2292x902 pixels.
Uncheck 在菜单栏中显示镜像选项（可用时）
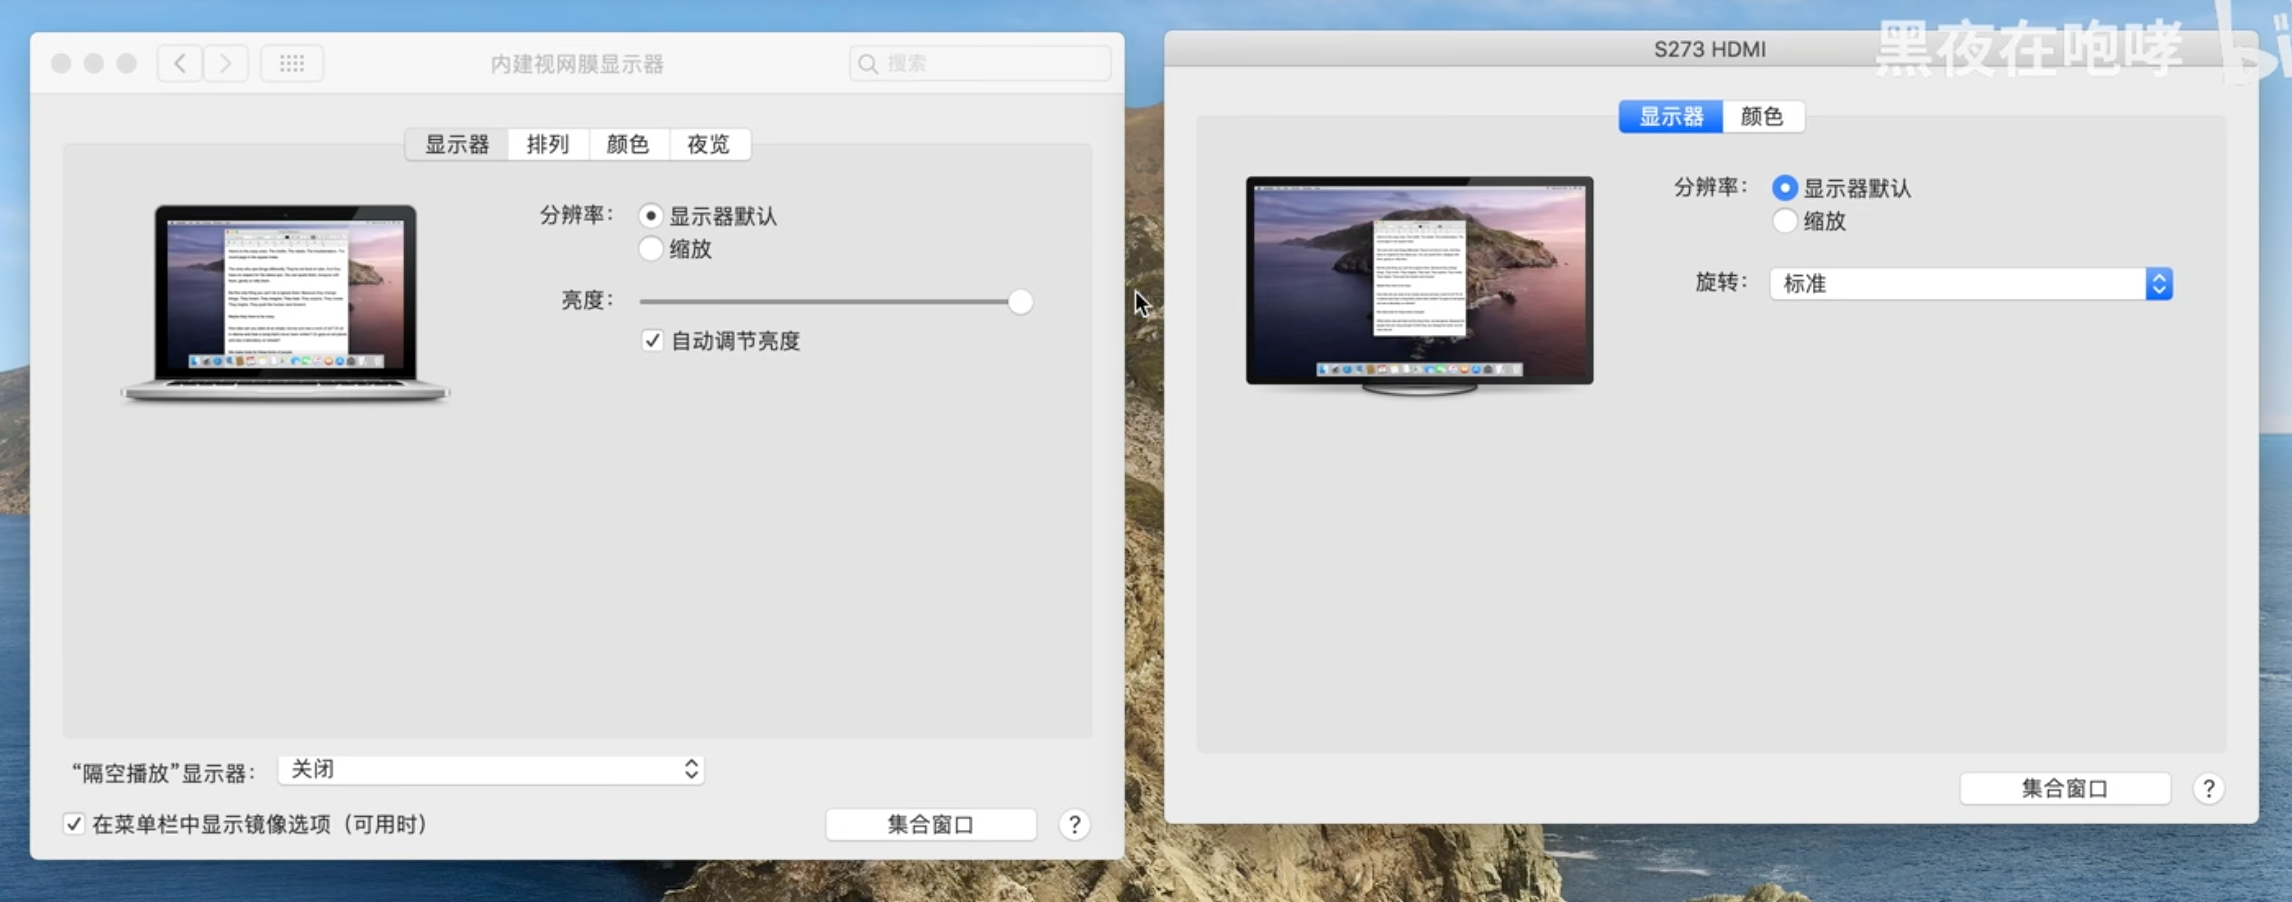74,824
